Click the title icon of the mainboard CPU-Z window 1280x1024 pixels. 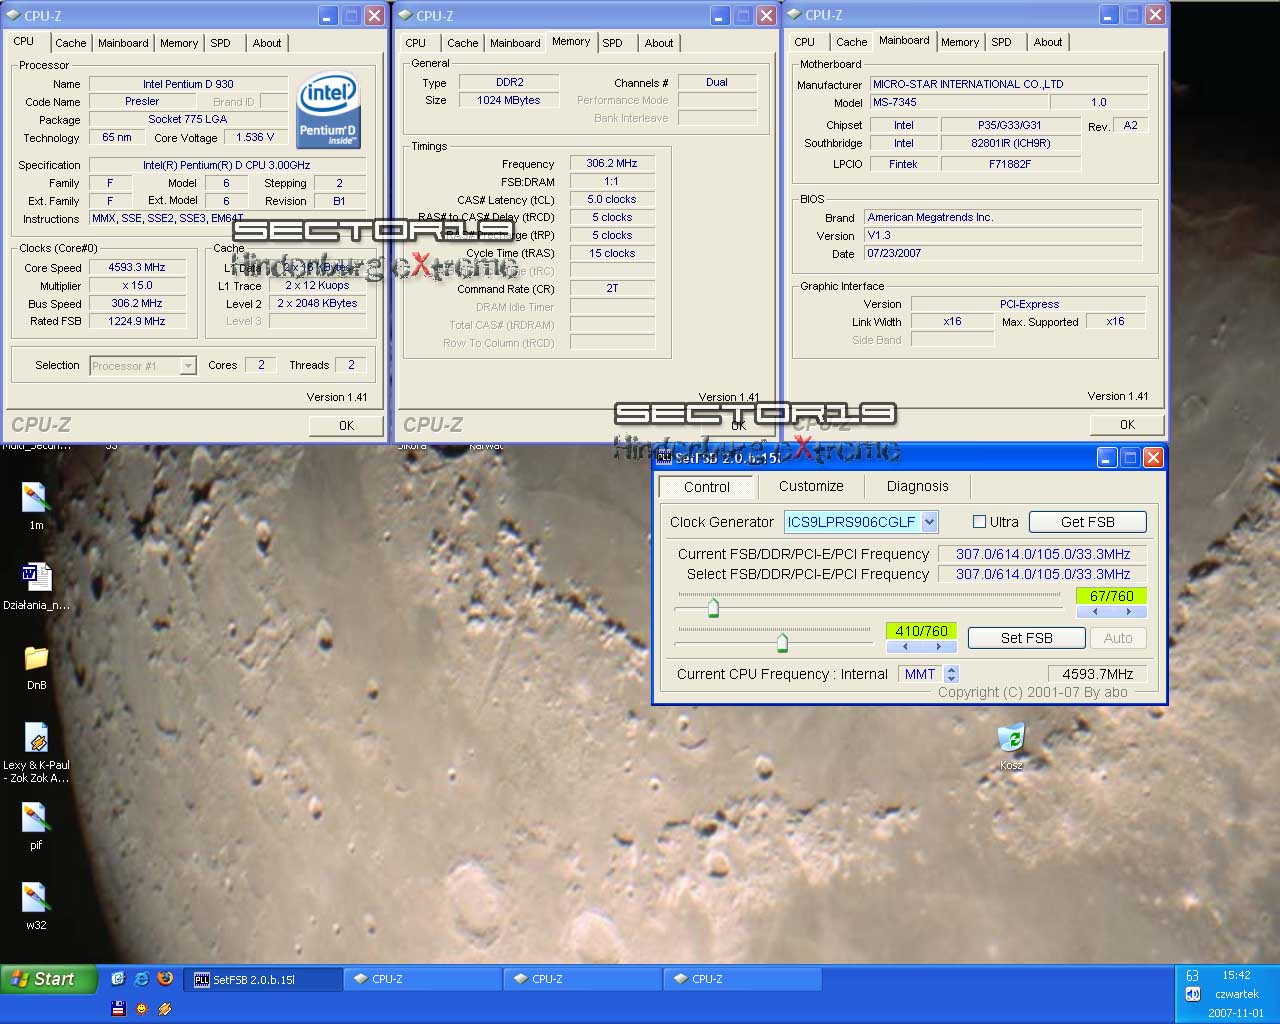click(794, 15)
